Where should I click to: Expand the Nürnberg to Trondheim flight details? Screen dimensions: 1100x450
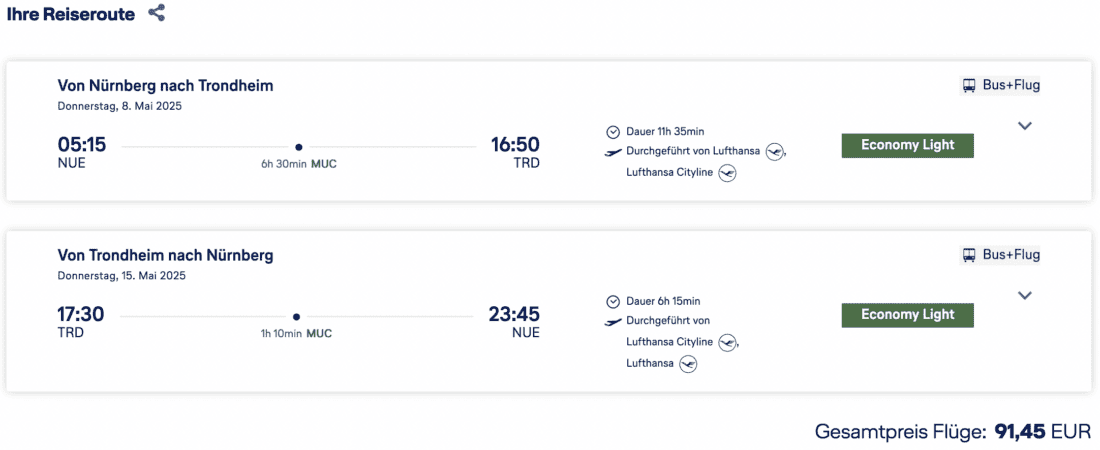click(1024, 126)
